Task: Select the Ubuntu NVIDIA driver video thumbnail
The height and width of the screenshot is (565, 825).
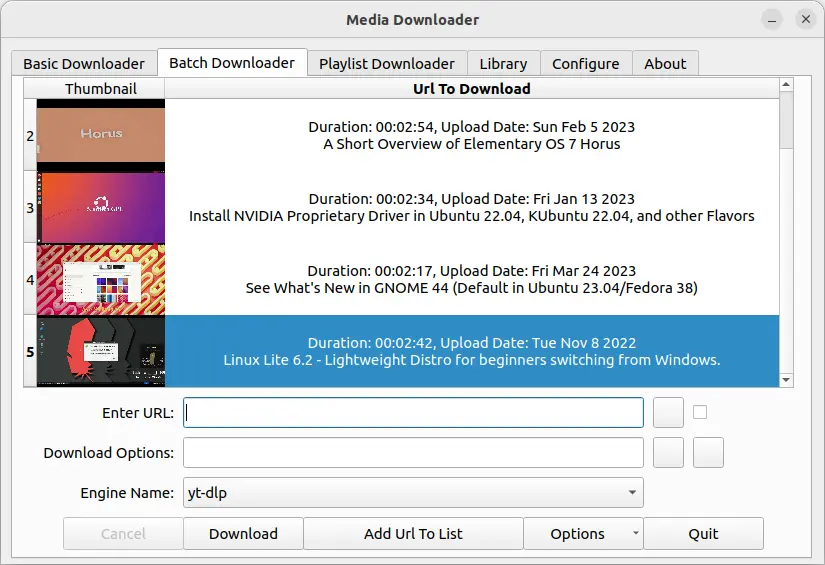Action: coord(101,207)
